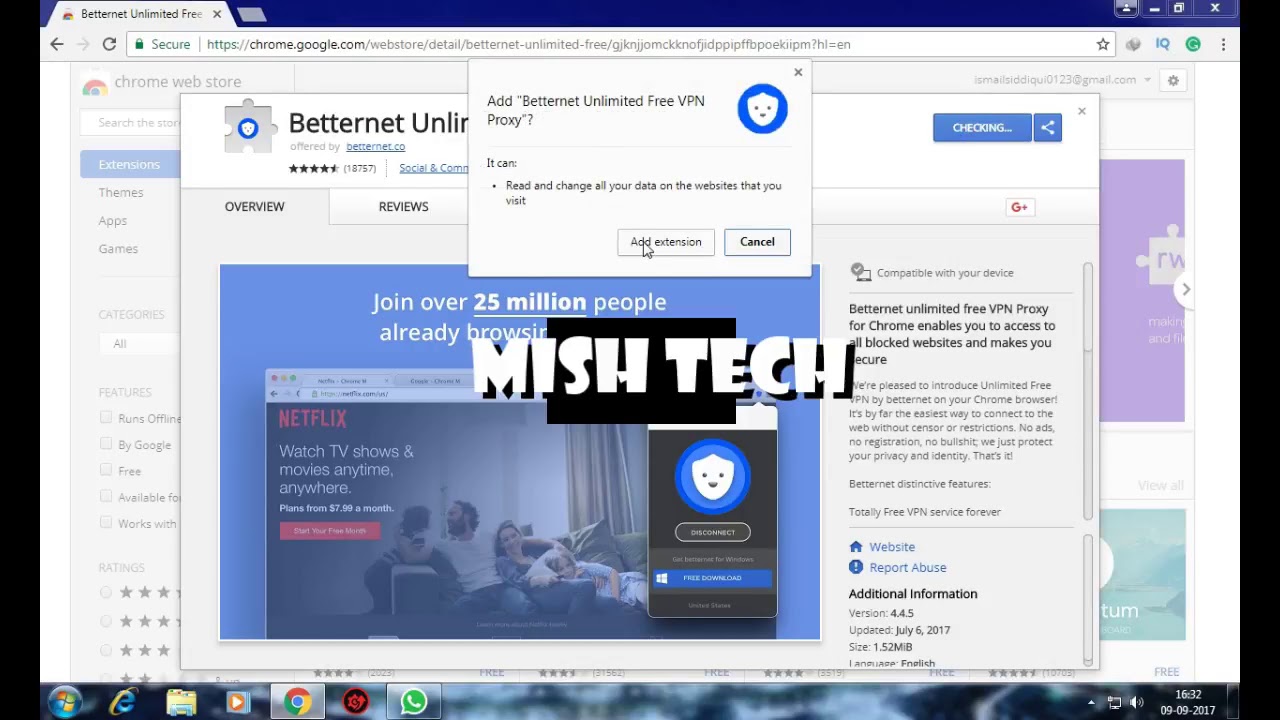Screen dimensions: 1280x720
Task: Click the Compatible with your device checkmark icon
Action: pyautogui.click(x=860, y=272)
